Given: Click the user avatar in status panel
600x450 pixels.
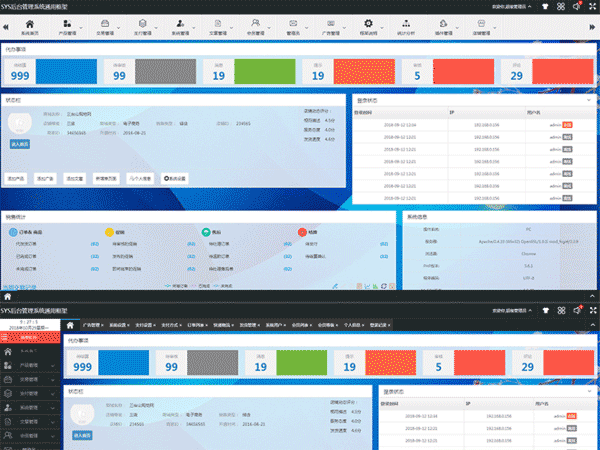Looking at the screenshot, I should click(x=19, y=124).
